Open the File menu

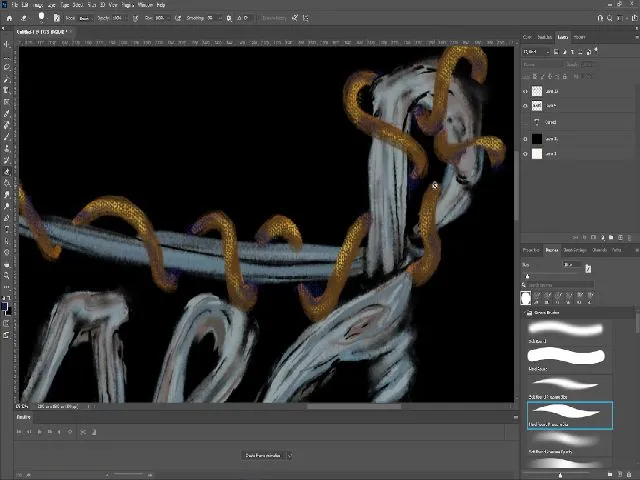15,5
